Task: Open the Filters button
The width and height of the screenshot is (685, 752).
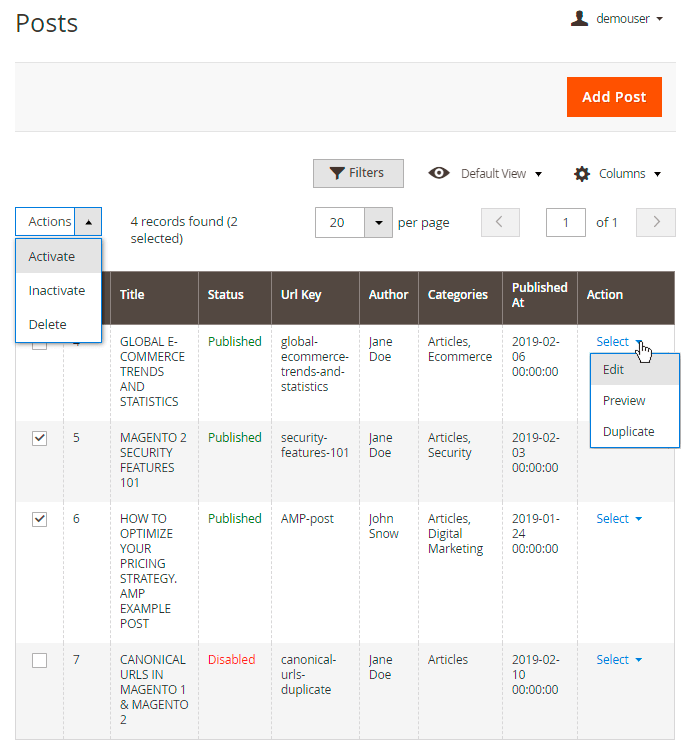Action: [358, 173]
